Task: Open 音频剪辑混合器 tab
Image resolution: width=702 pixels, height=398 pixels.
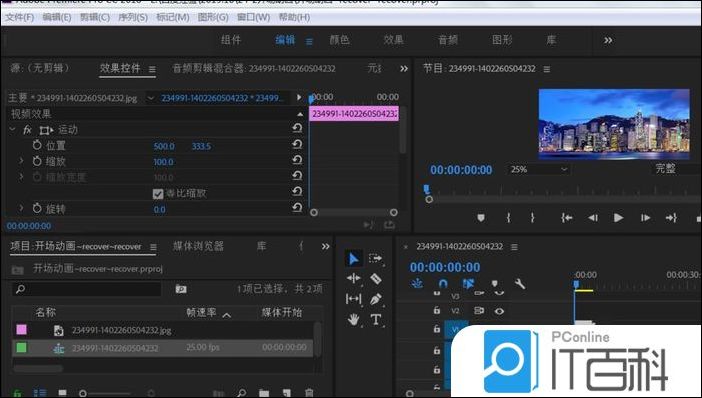Action: pos(254,68)
